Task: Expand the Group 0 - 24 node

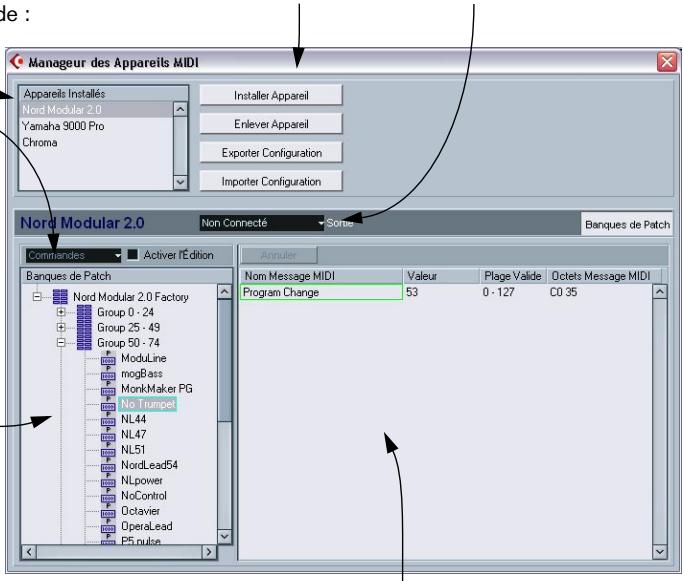Action: coord(61,312)
